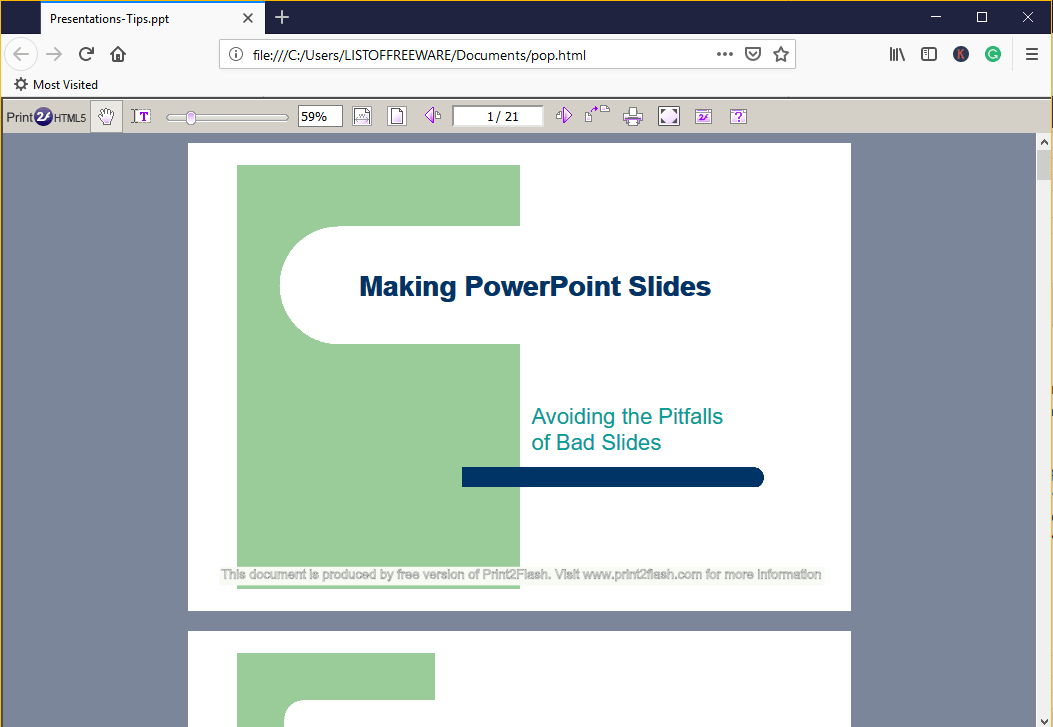
Task: Select the text selection tool
Action: click(141, 117)
